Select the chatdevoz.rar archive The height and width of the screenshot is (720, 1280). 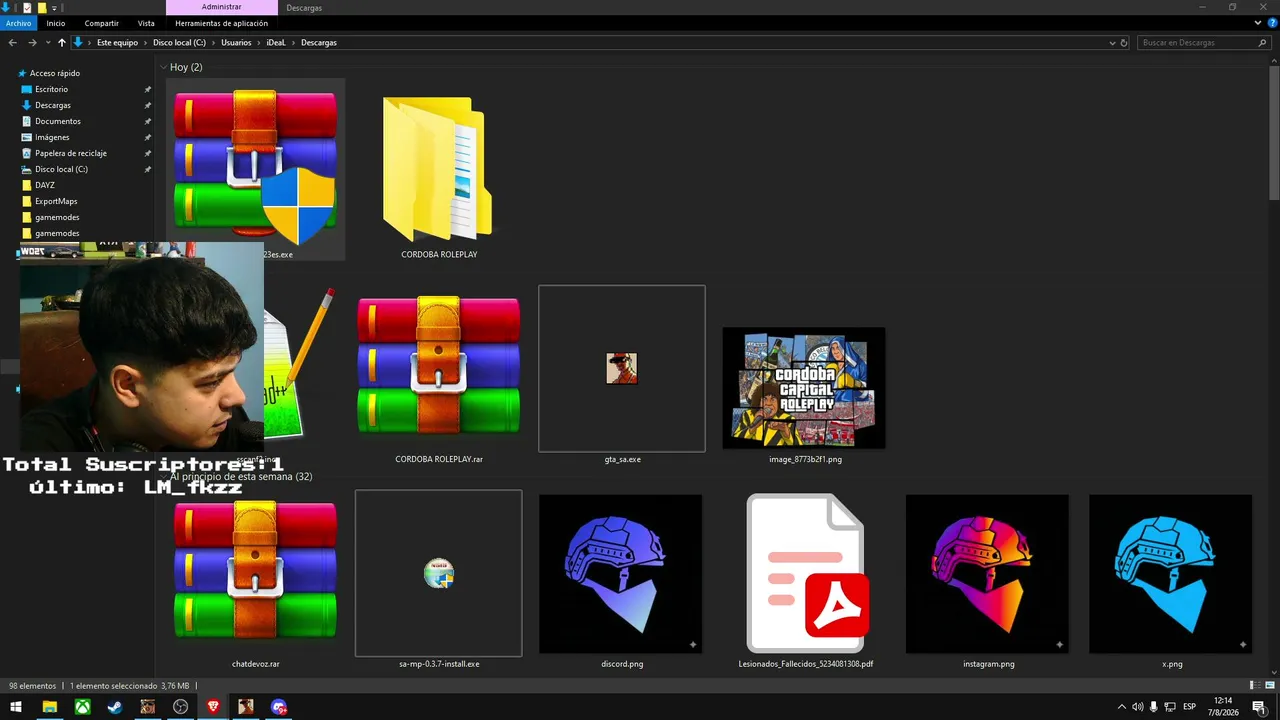(x=255, y=581)
